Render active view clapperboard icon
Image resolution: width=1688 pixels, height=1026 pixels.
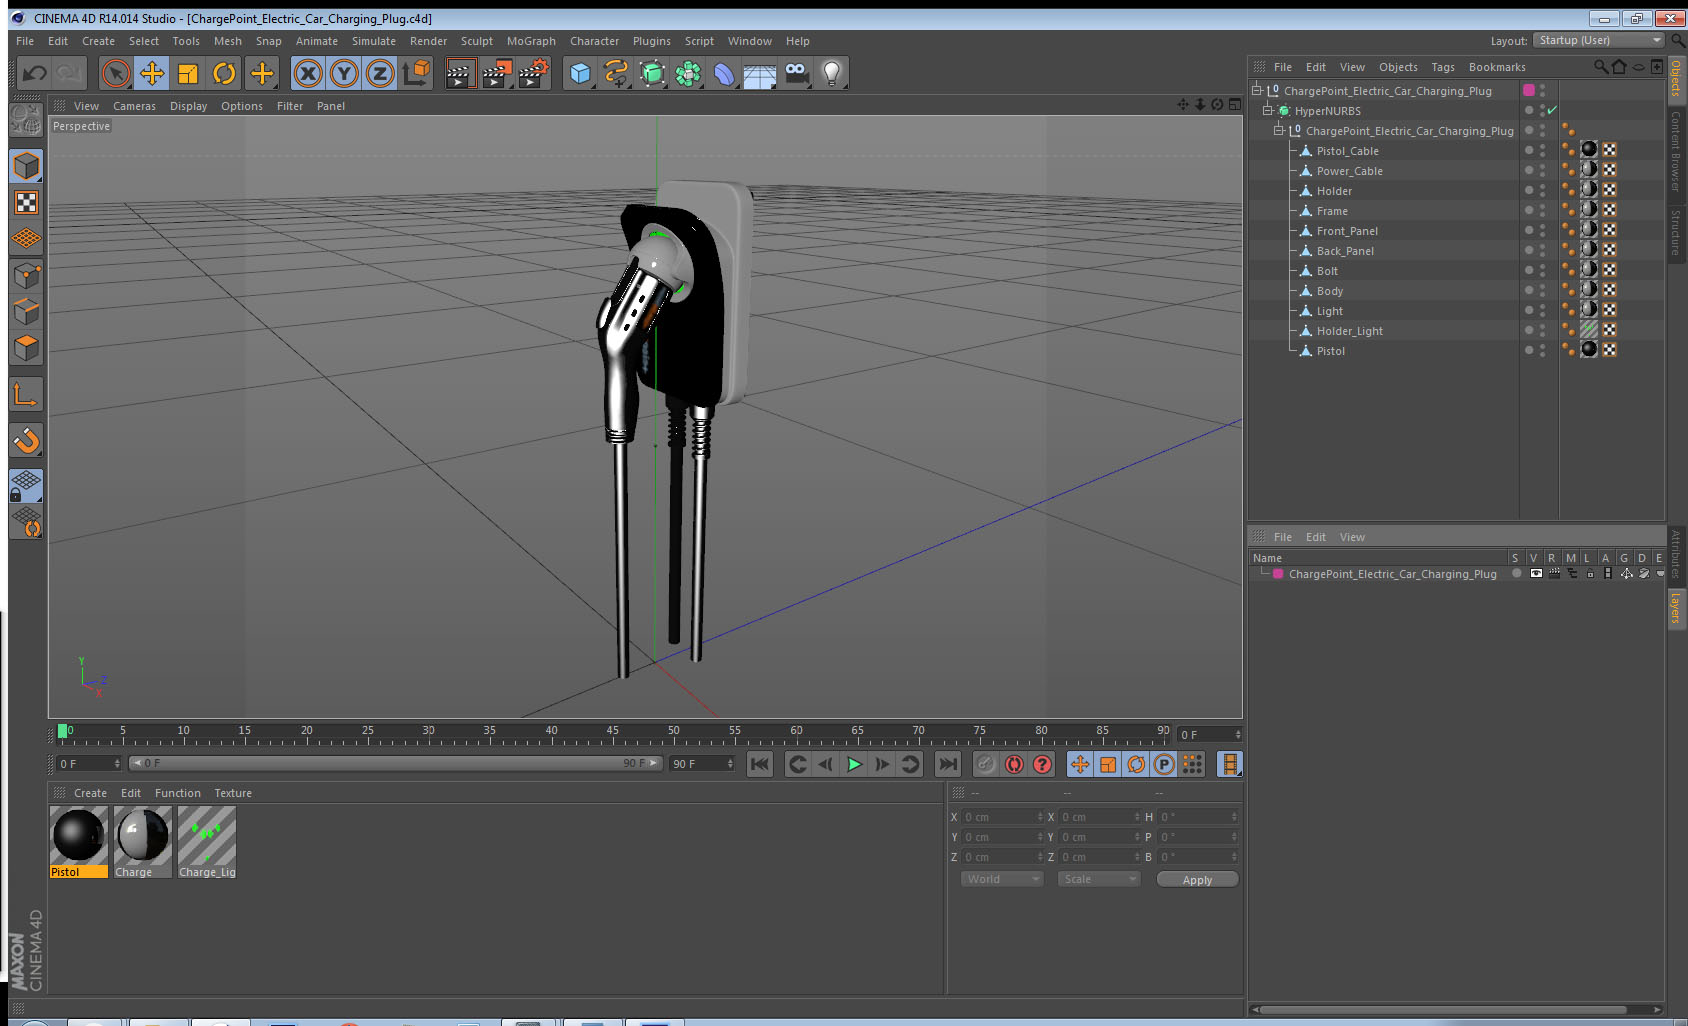pyautogui.click(x=459, y=73)
